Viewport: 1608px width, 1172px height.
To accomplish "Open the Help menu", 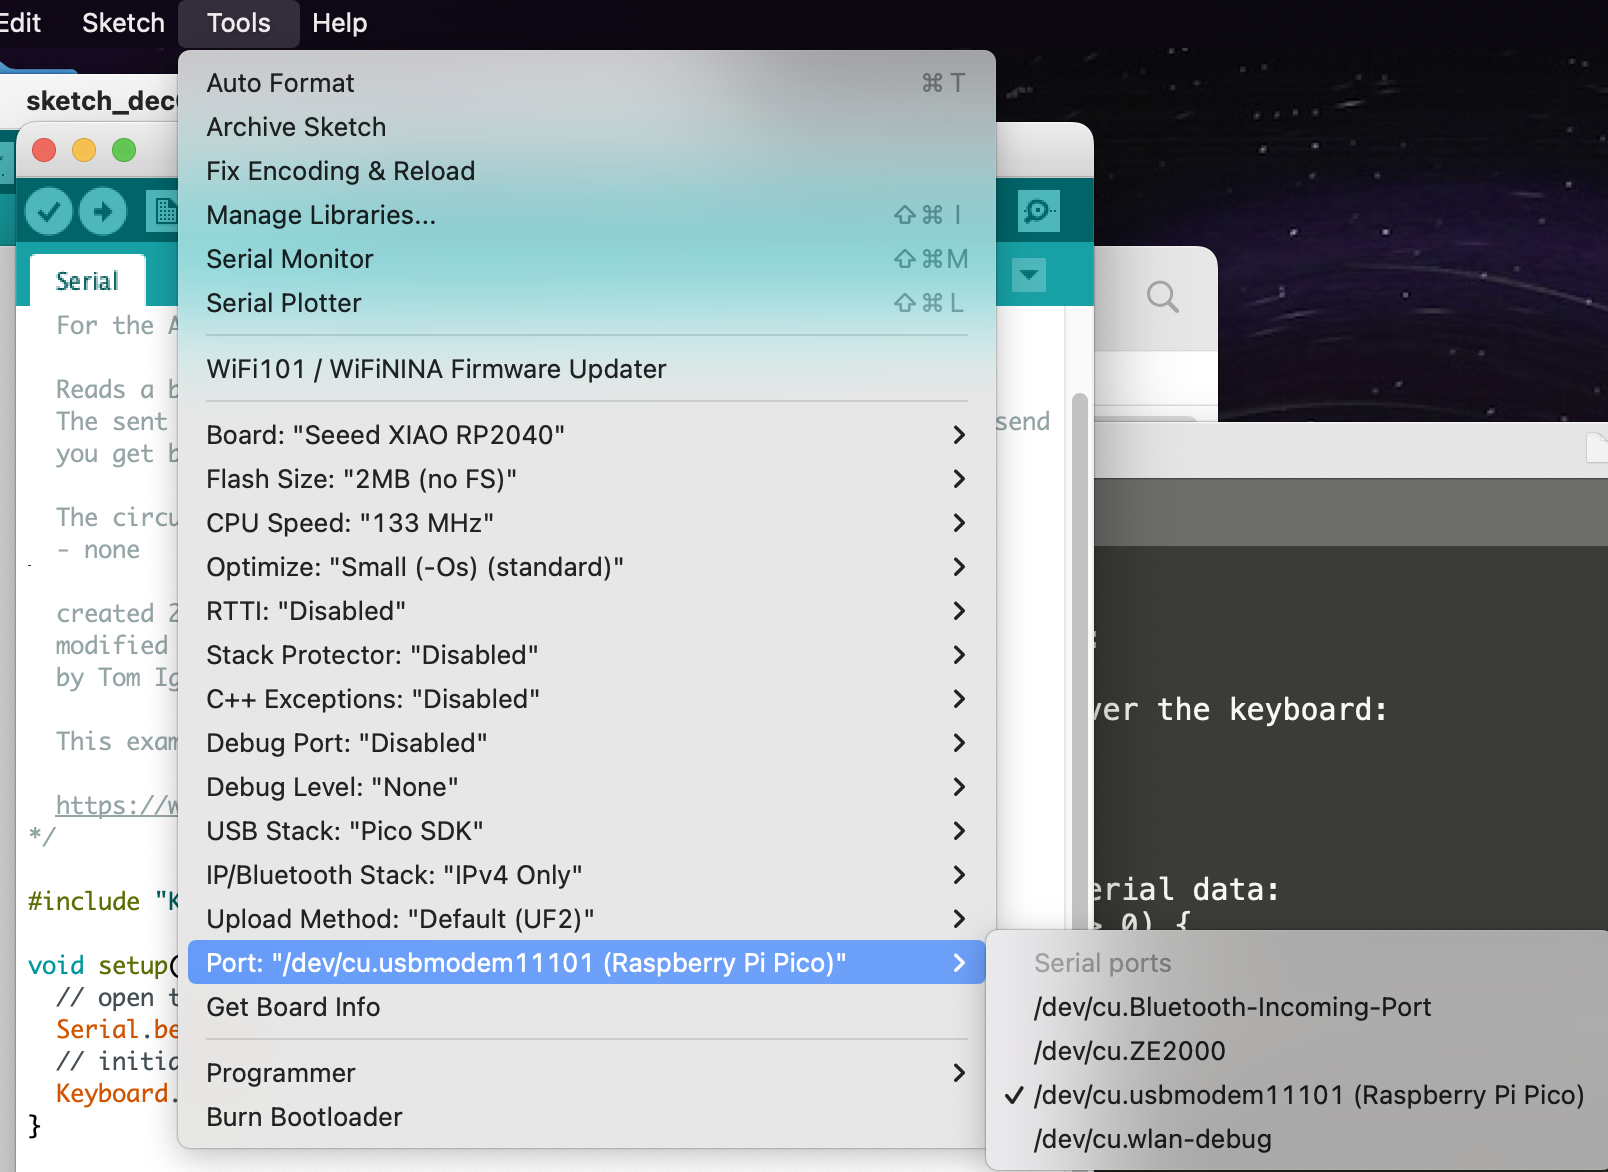I will pyautogui.click(x=339, y=23).
